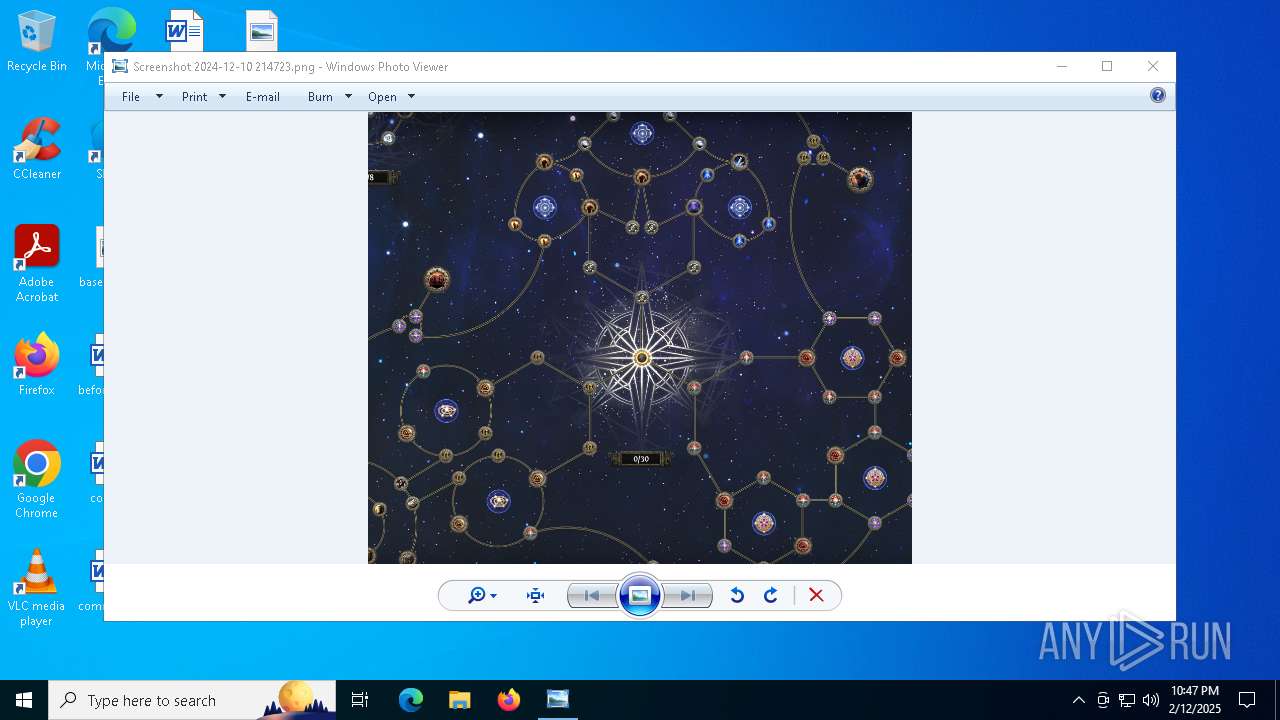Open the Open menu in Photo Viewer
This screenshot has width=1280, height=720.
(x=382, y=97)
